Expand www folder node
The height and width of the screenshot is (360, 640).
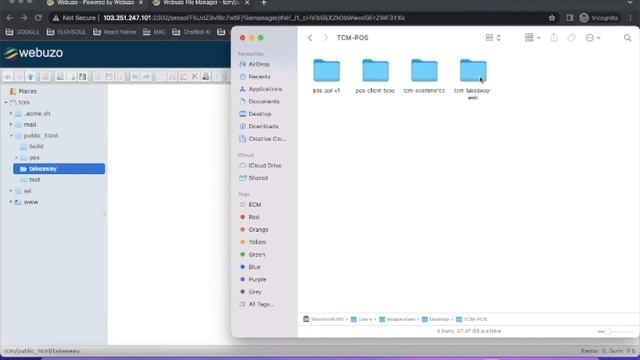pos(11,202)
